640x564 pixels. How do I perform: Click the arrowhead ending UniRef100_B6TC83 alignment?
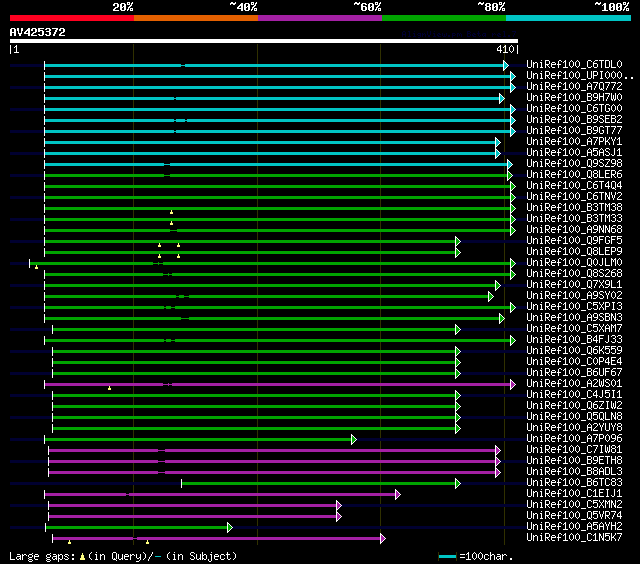point(458,484)
